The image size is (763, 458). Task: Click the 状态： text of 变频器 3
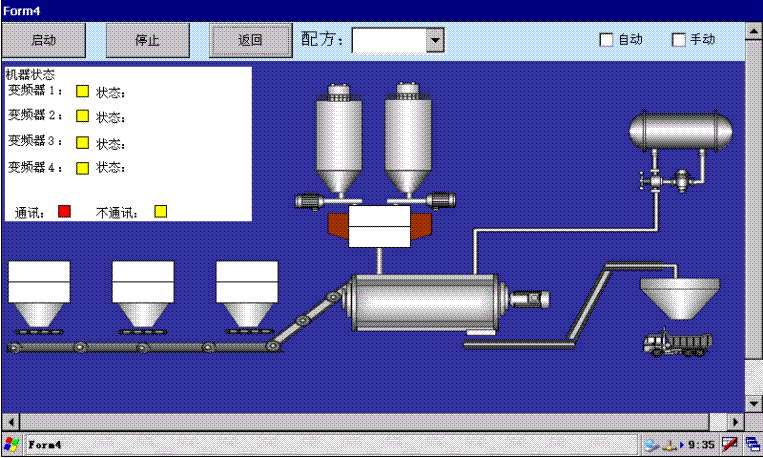(110, 144)
